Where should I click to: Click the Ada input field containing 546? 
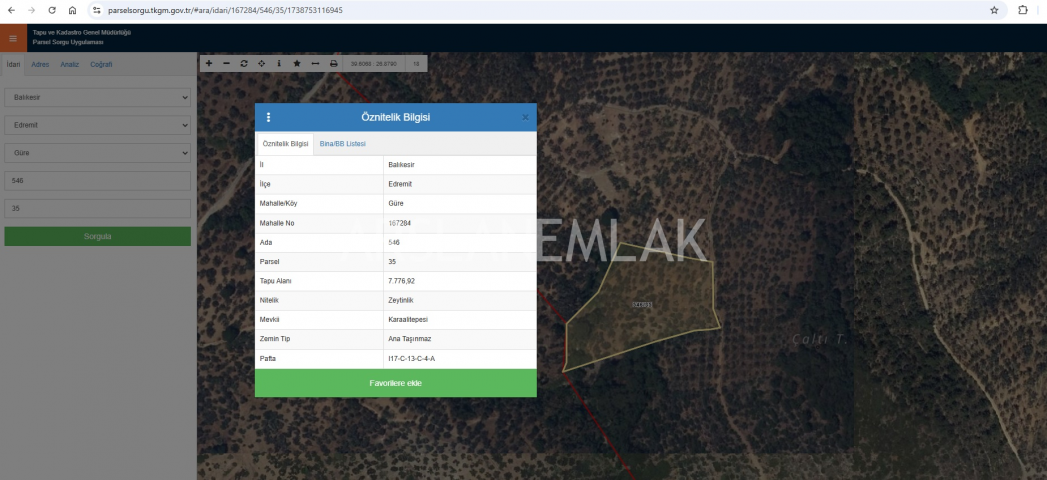coord(97,181)
